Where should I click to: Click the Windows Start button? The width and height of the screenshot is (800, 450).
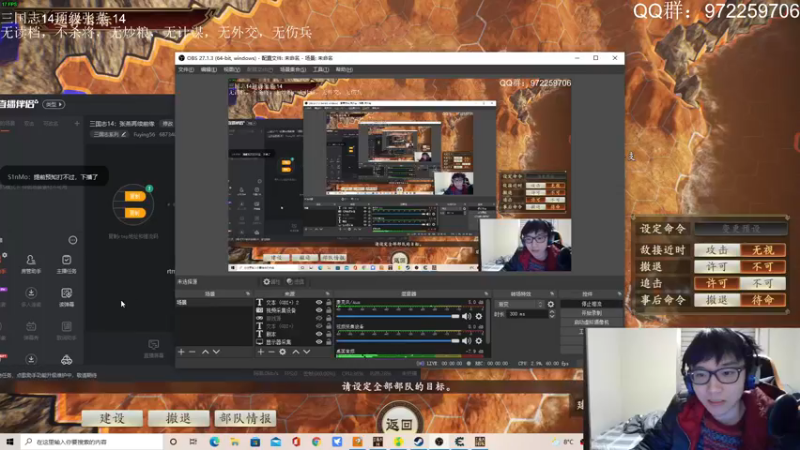pos(10,442)
